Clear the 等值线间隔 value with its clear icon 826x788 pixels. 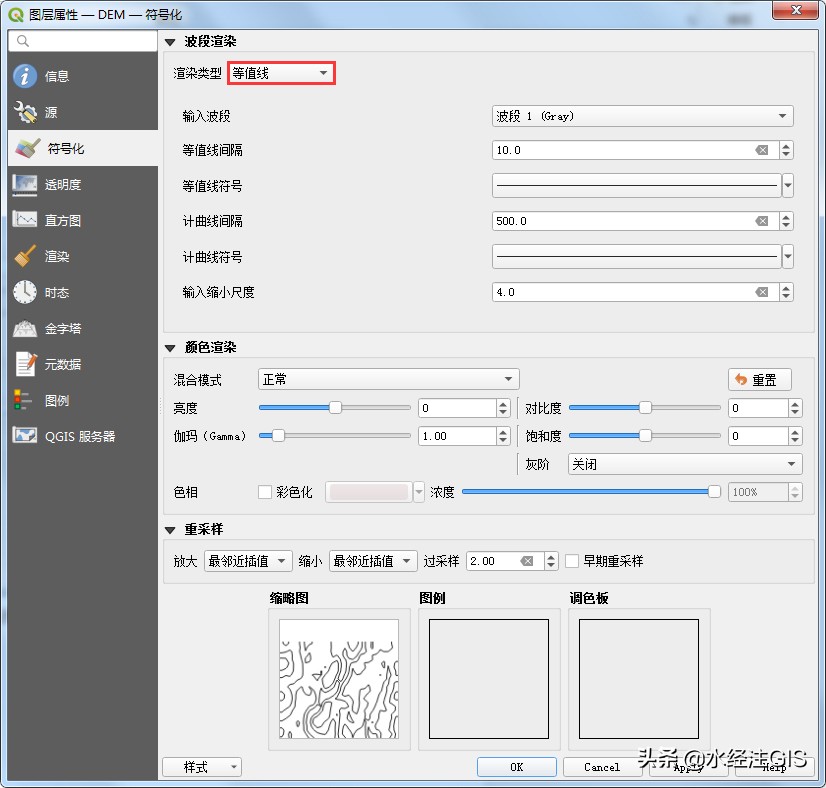click(x=762, y=150)
